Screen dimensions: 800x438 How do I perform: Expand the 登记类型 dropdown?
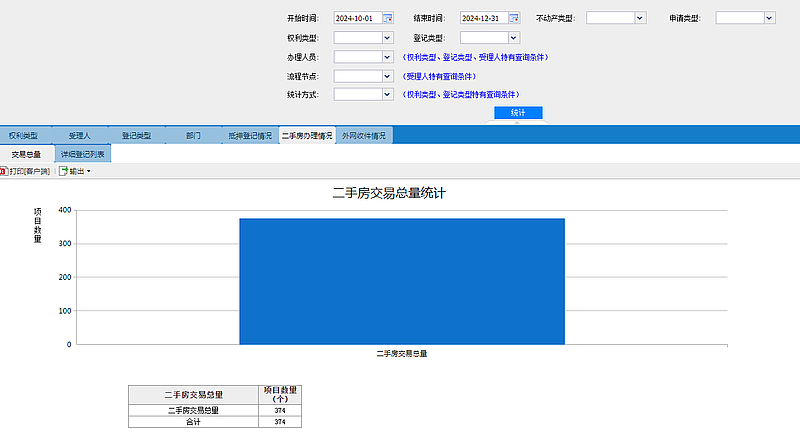point(514,38)
